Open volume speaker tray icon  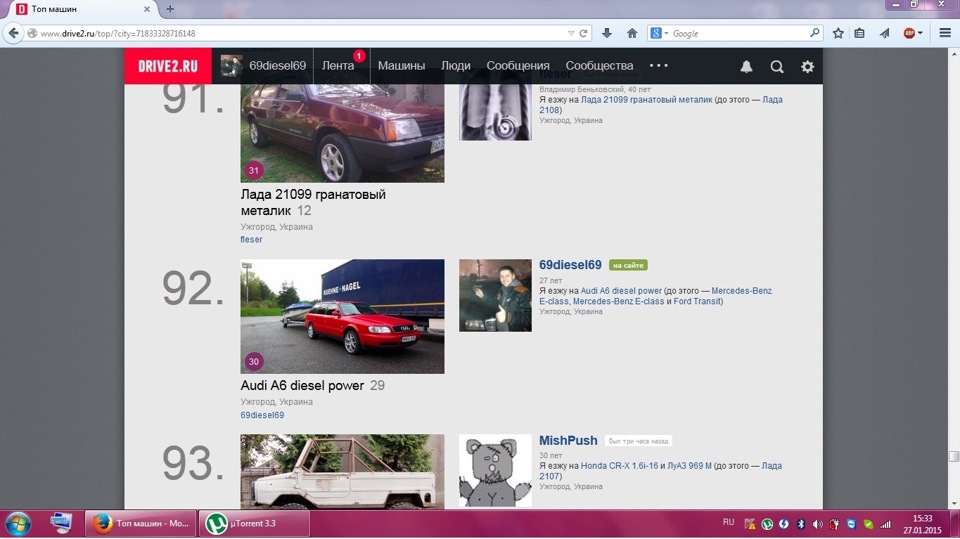tap(817, 524)
